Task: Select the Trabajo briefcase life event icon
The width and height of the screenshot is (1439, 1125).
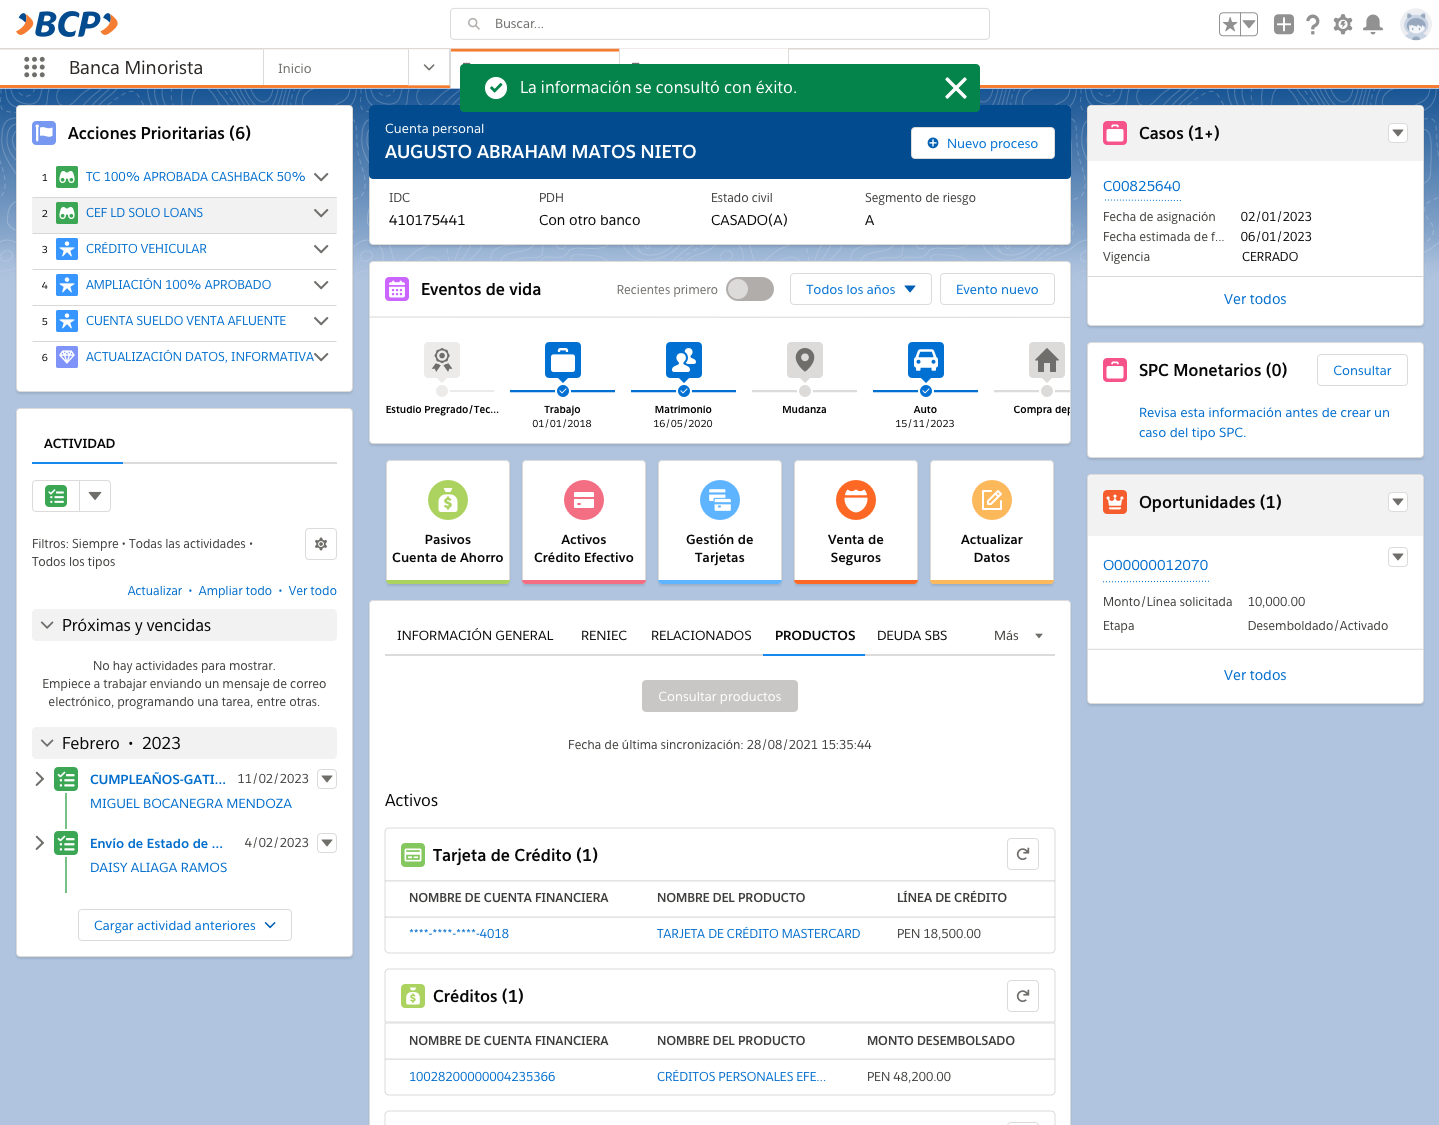Action: (563, 360)
